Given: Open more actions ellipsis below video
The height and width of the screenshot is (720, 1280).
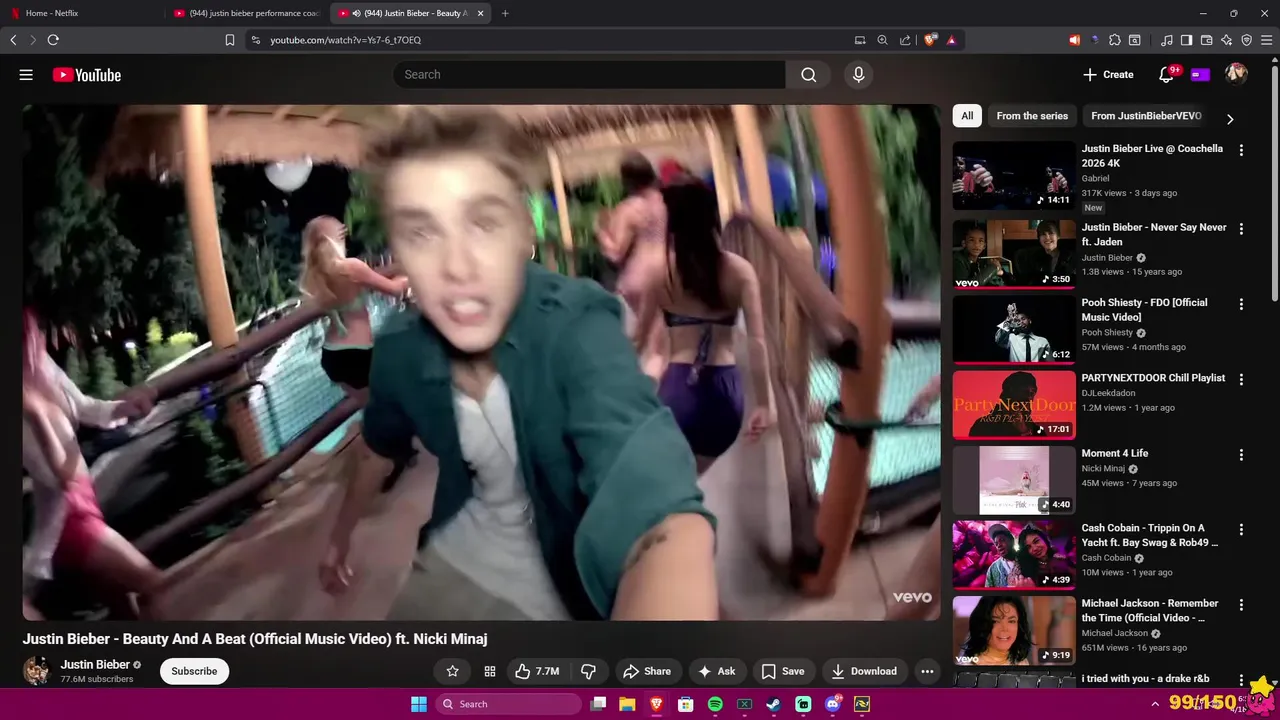Looking at the screenshot, I should [x=927, y=671].
